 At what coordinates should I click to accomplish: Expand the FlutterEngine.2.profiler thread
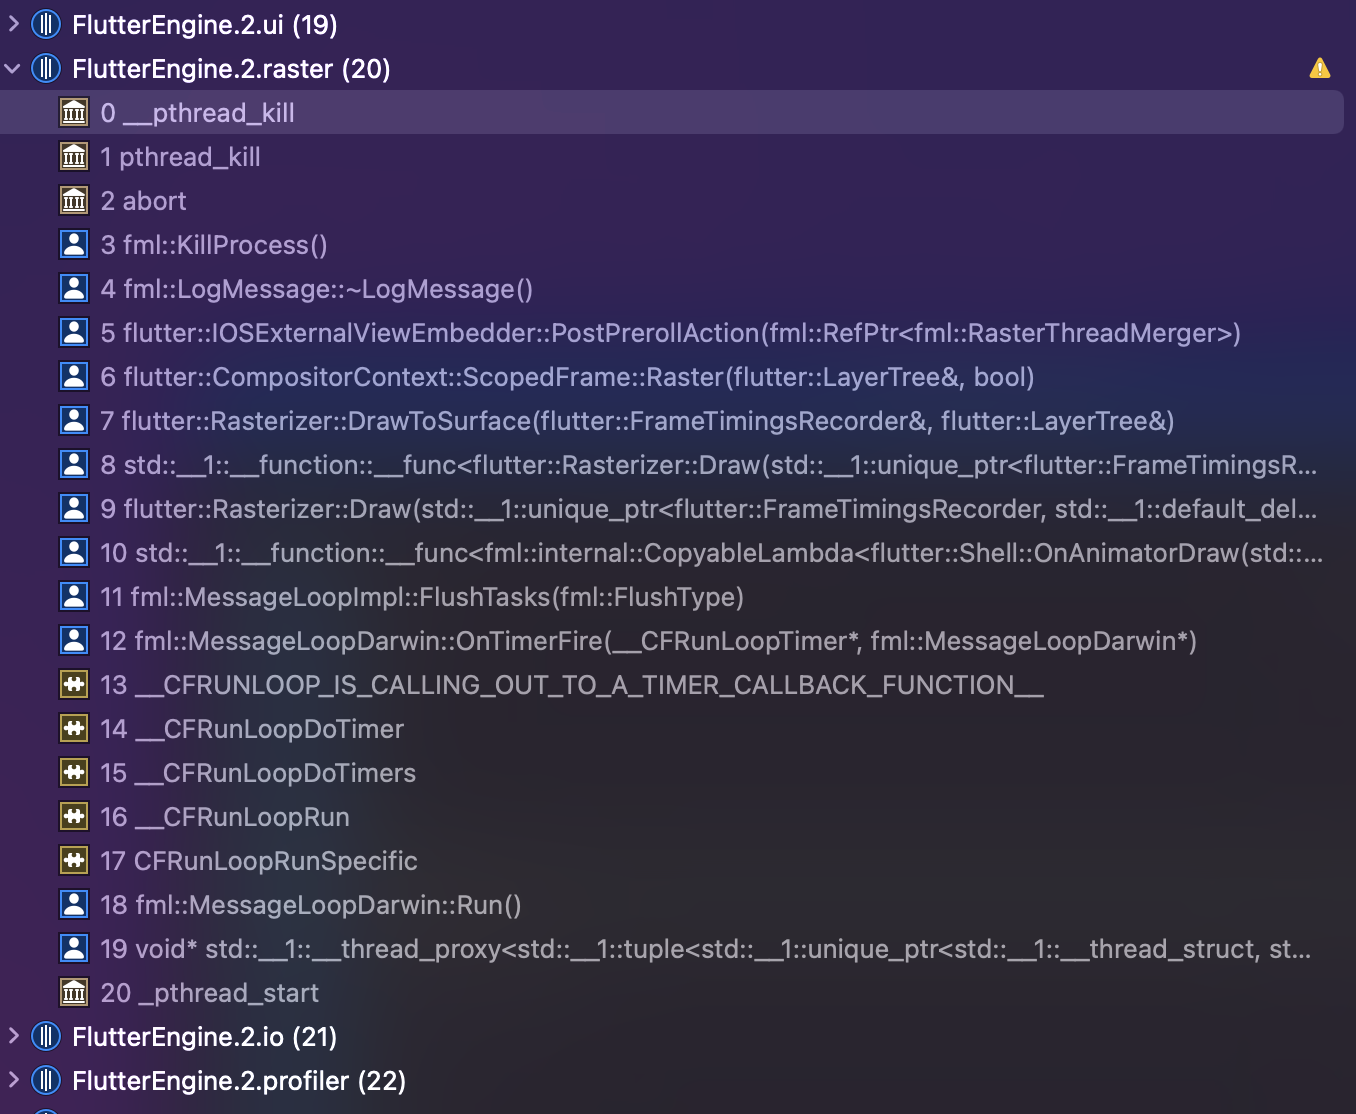point(12,1081)
